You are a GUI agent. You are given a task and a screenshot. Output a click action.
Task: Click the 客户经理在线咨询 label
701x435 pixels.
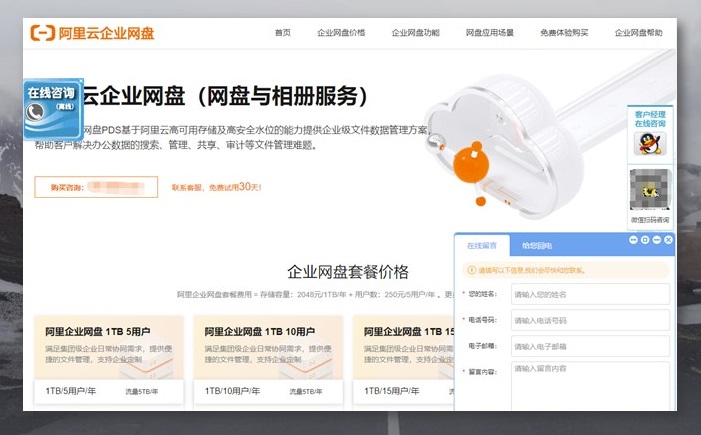coord(650,119)
